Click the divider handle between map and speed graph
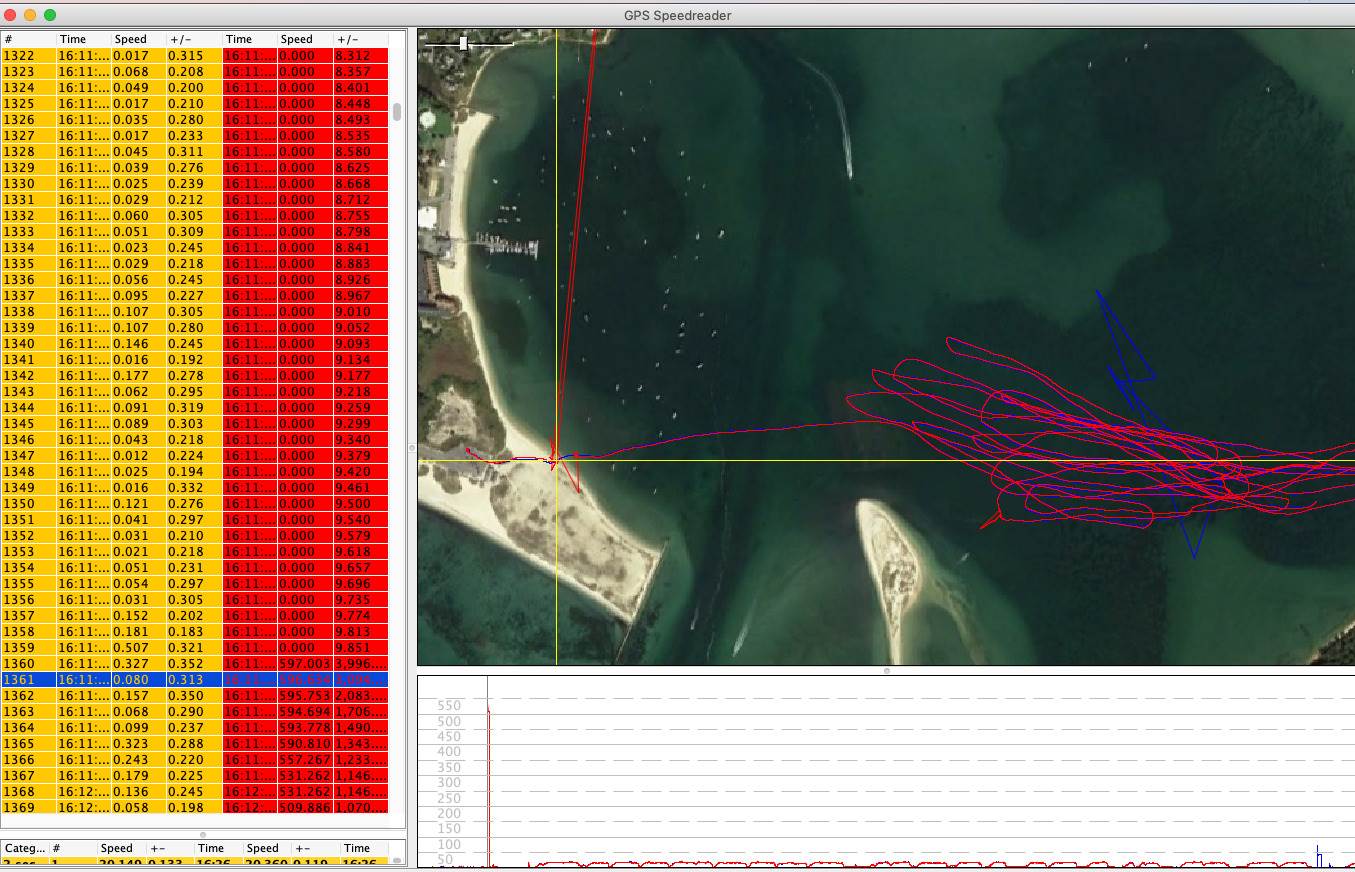The height and width of the screenshot is (872, 1355). click(886, 671)
